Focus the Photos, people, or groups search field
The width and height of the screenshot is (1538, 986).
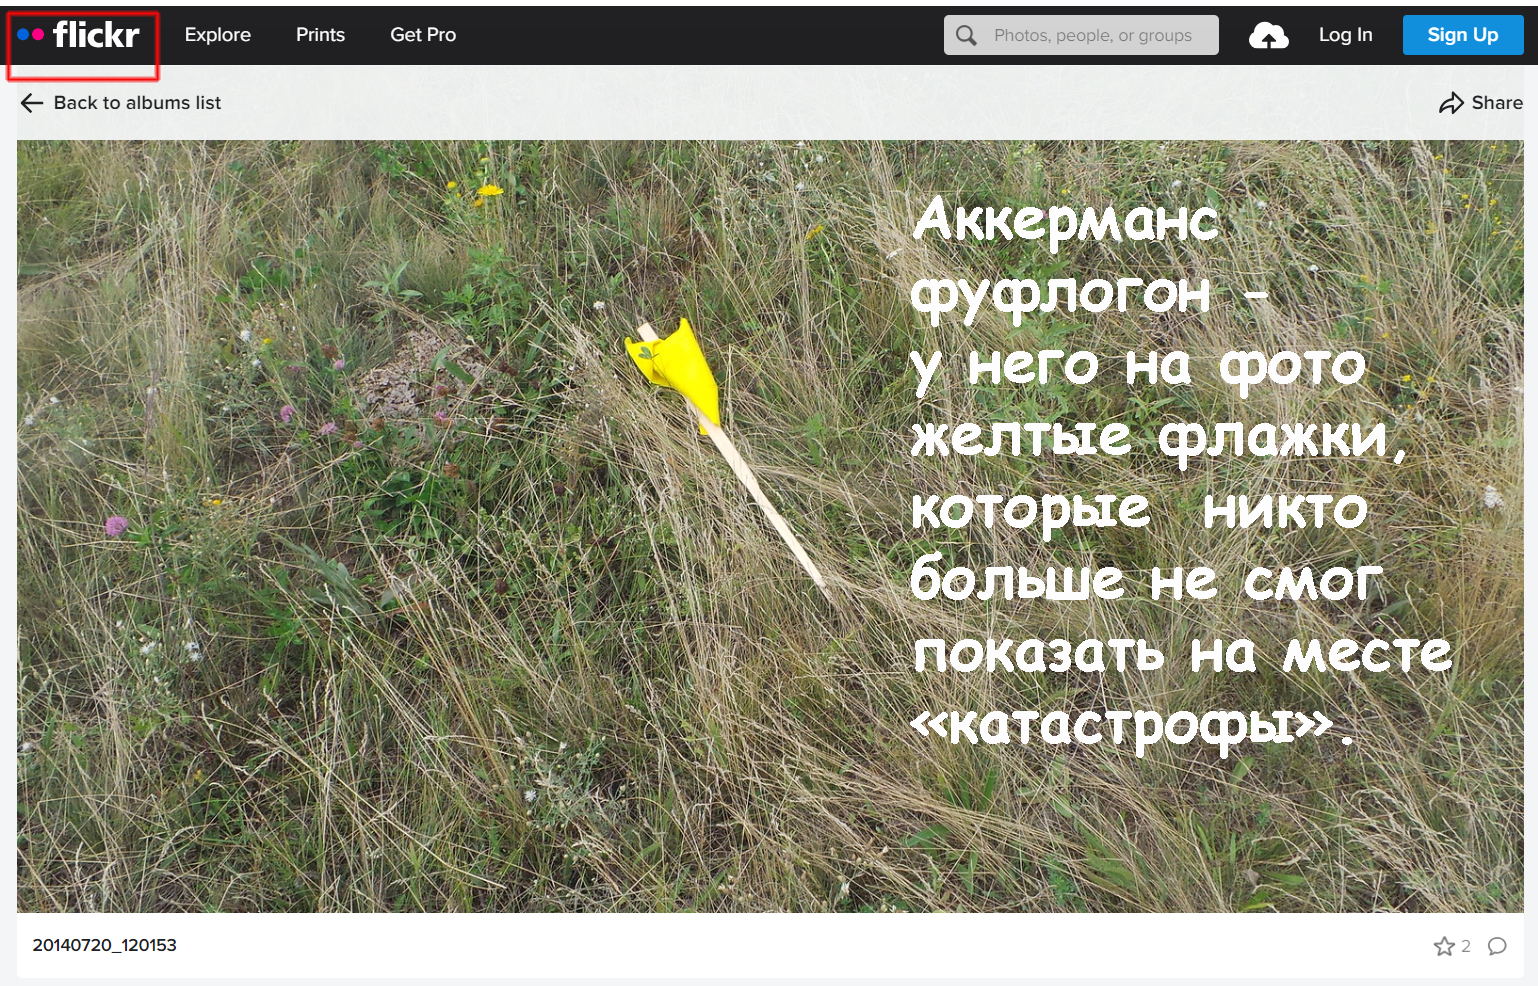tap(1081, 35)
